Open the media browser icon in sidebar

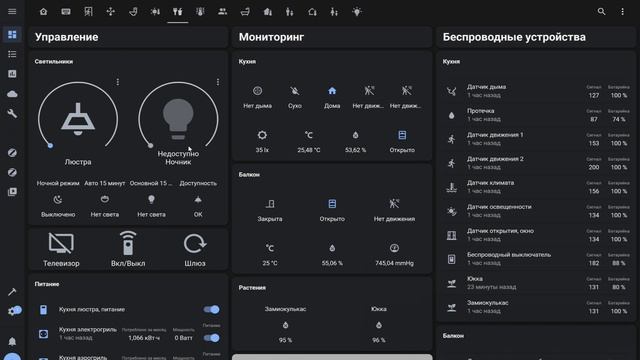(x=12, y=192)
